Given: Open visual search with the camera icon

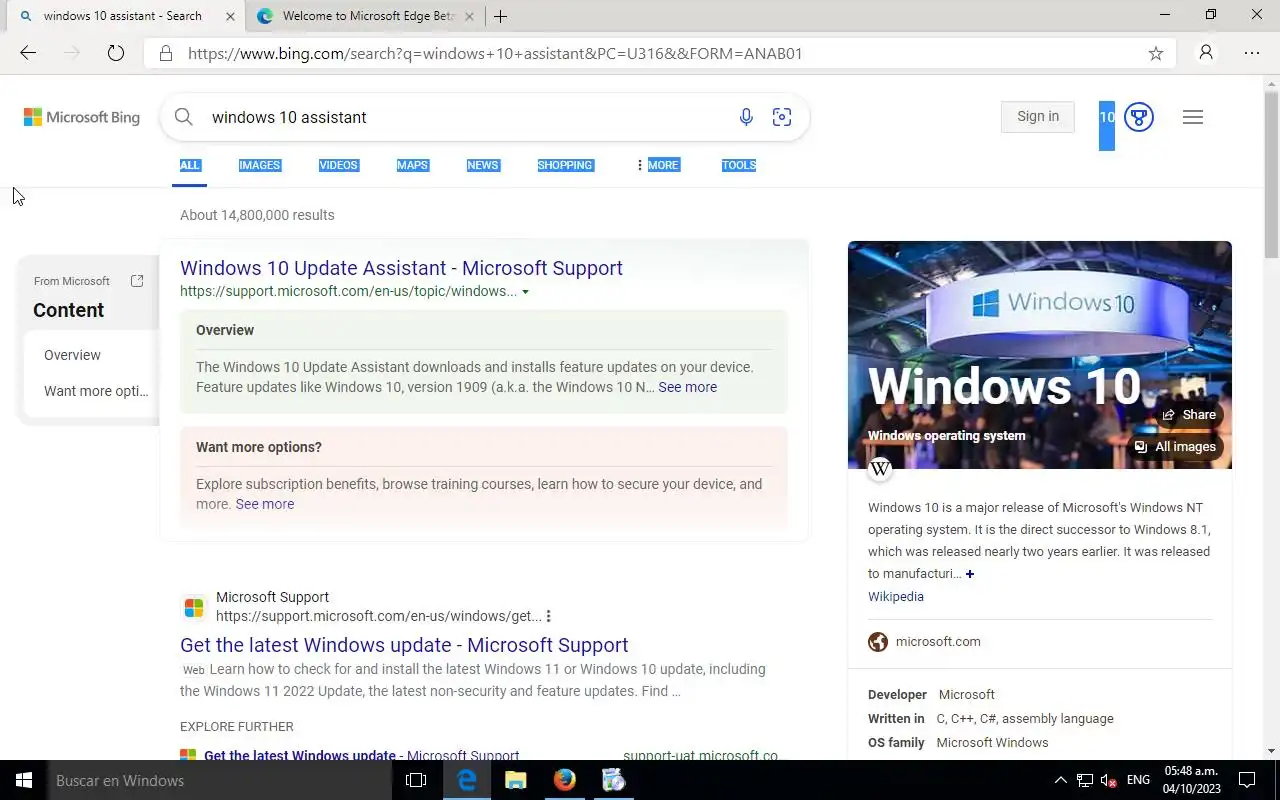Looking at the screenshot, I should [782, 117].
